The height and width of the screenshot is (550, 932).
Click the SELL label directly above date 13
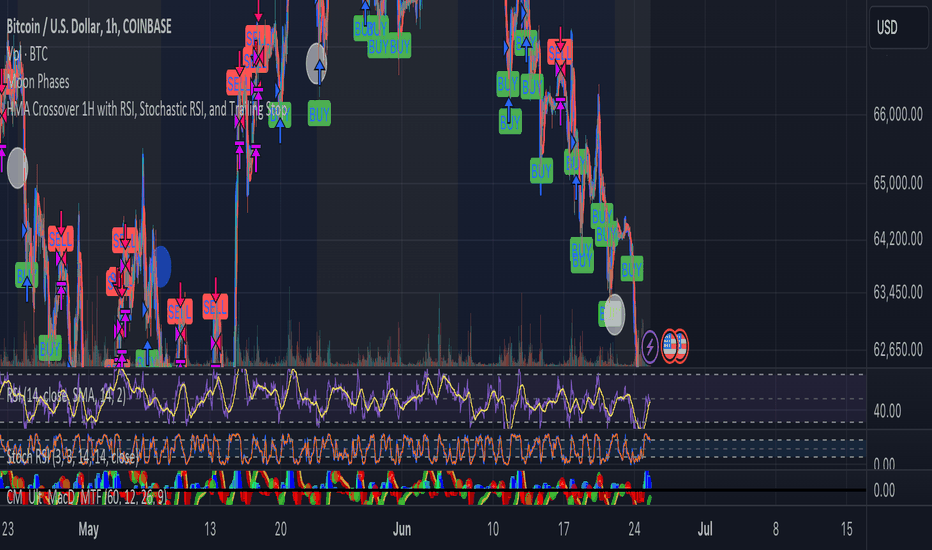coord(215,307)
